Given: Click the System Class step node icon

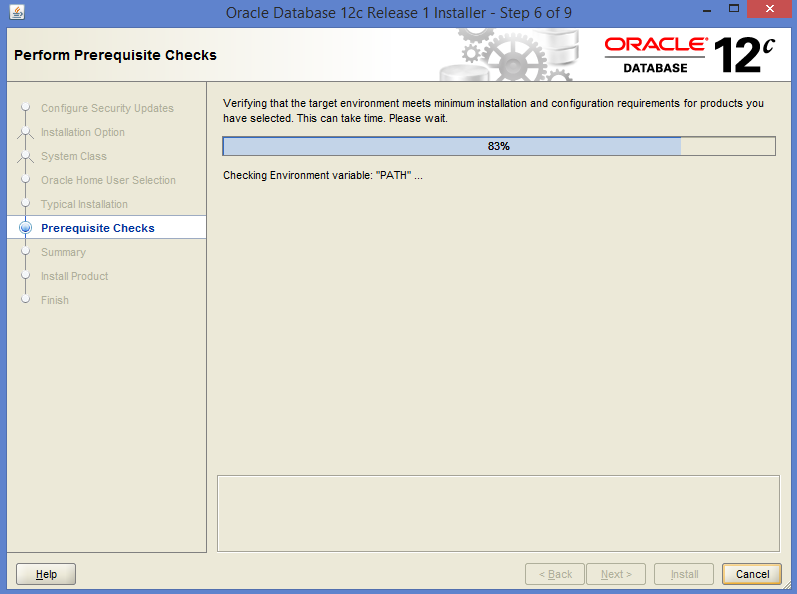Looking at the screenshot, I should coord(25,156).
